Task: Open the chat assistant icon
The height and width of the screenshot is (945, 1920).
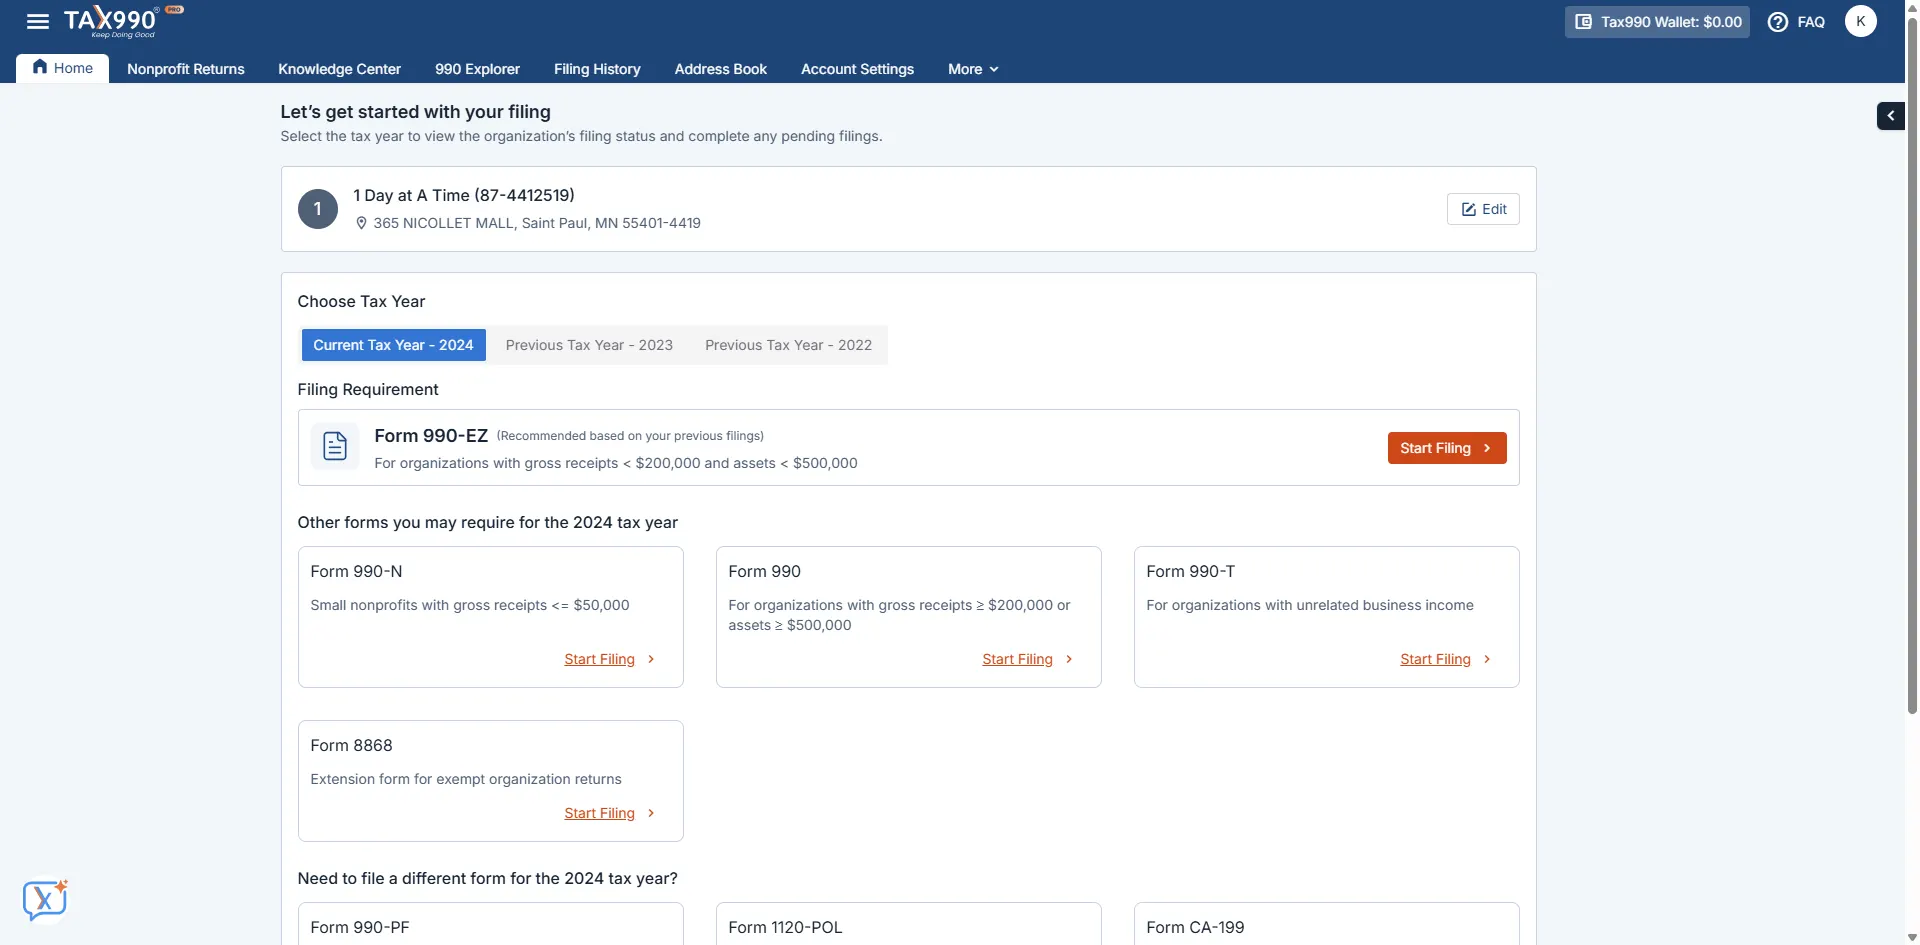Action: (x=45, y=900)
